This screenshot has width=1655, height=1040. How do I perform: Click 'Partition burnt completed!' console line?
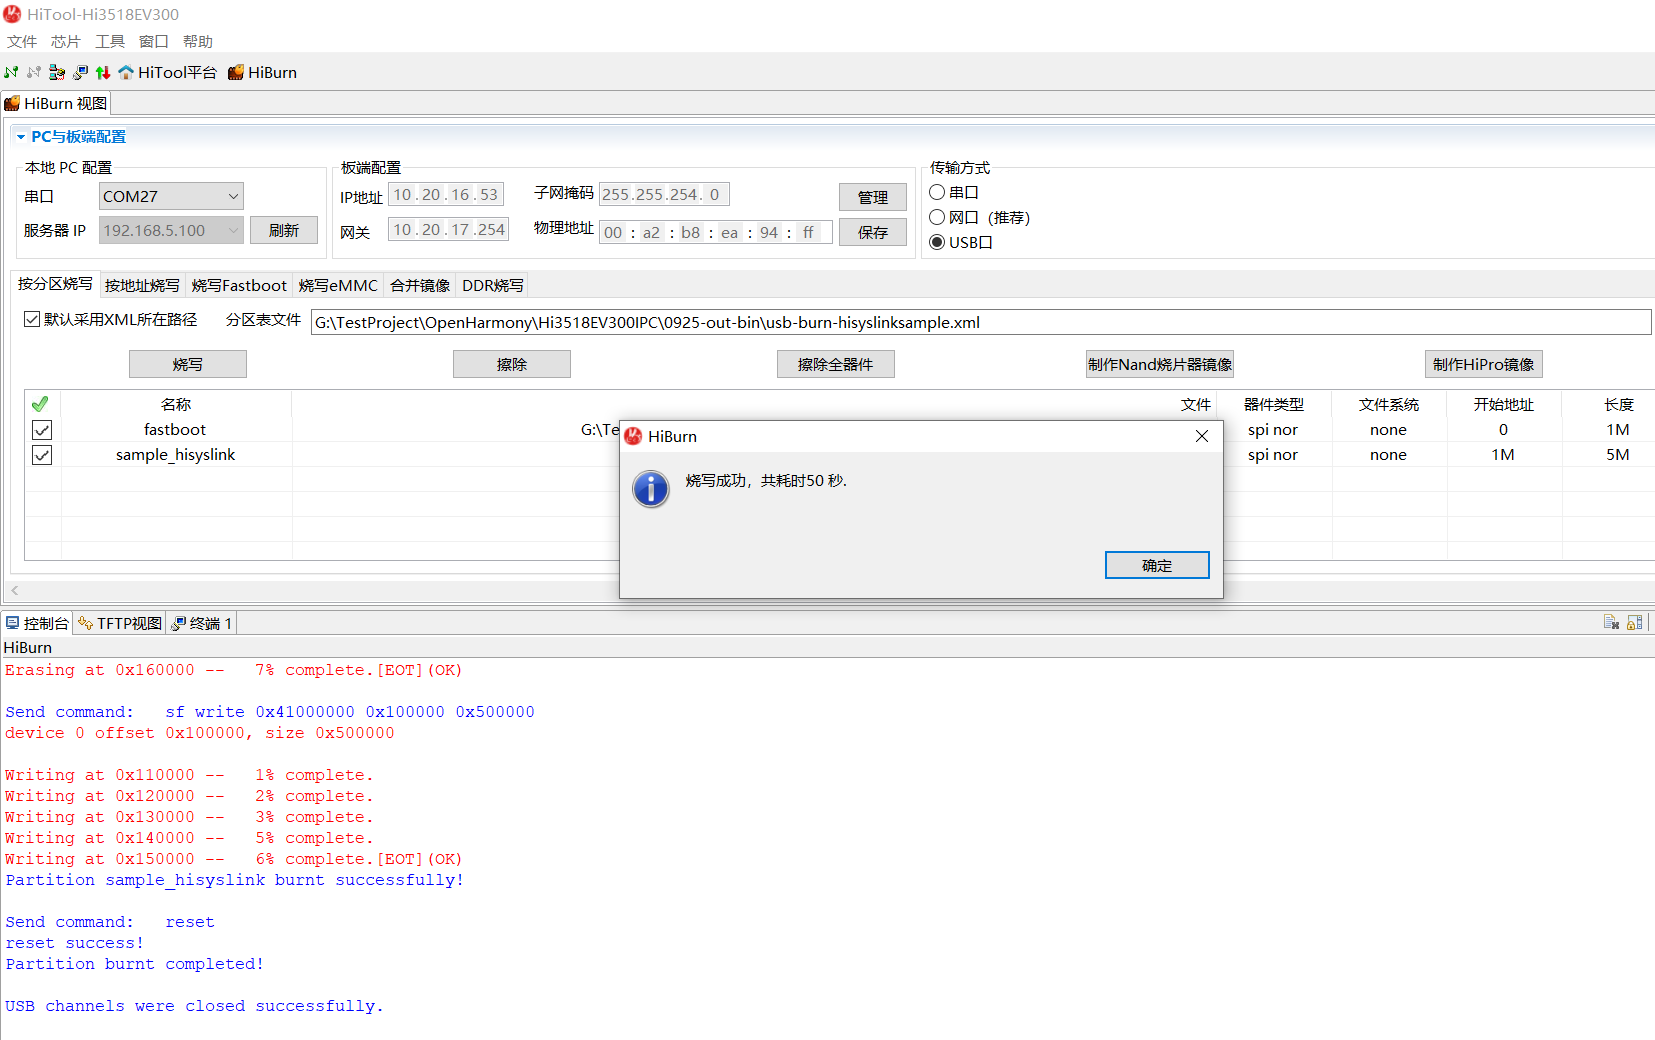(135, 964)
